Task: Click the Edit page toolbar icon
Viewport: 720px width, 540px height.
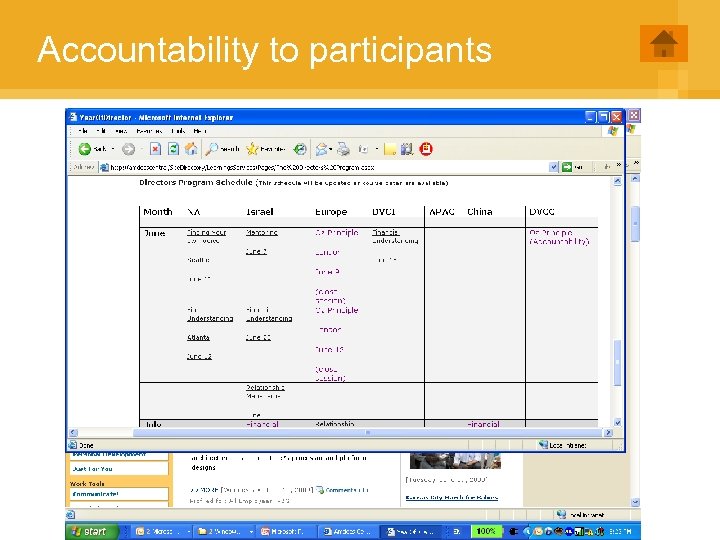Action: 363,149
